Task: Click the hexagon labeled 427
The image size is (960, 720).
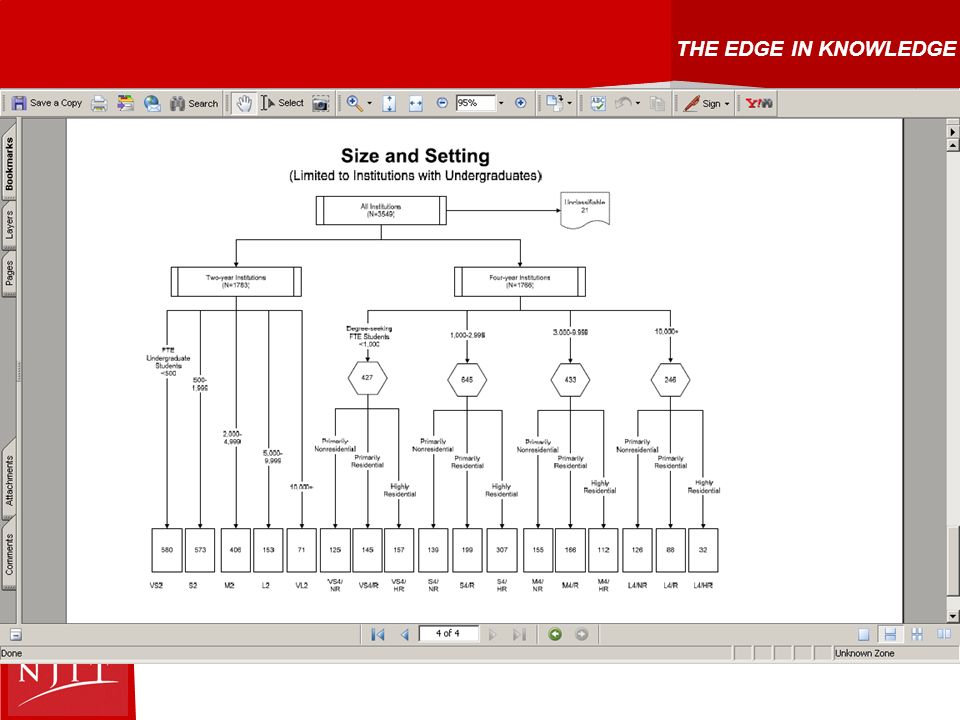Action: click(367, 378)
